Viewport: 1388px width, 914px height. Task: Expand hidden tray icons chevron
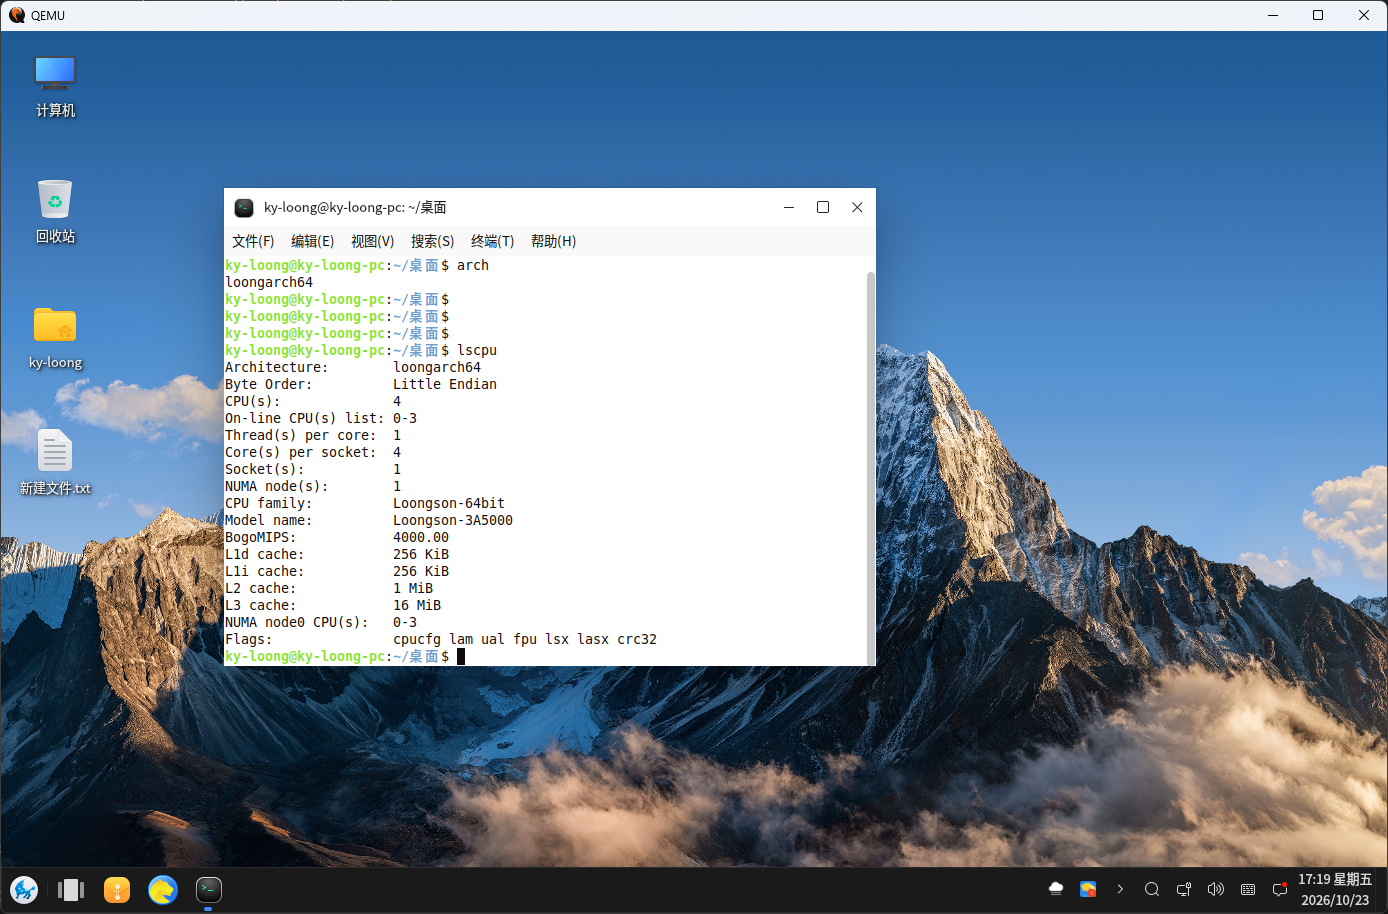1120,889
